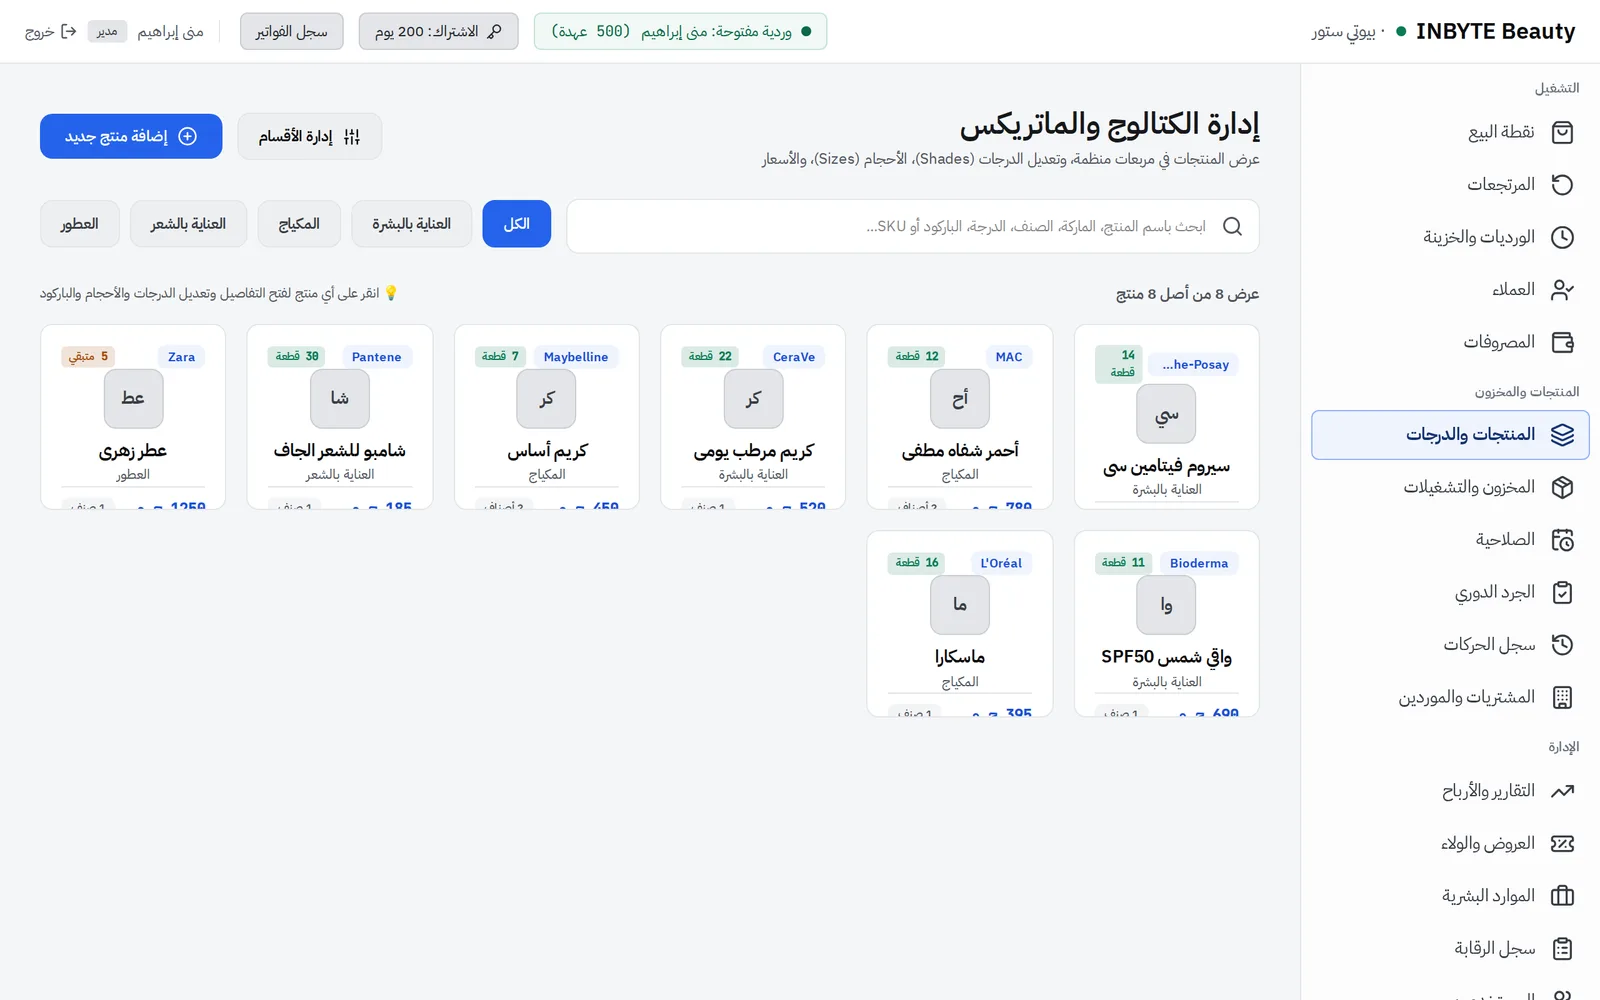Click الموارد البشرية briefcase icon
The image size is (1600, 1000).
pos(1562,896)
